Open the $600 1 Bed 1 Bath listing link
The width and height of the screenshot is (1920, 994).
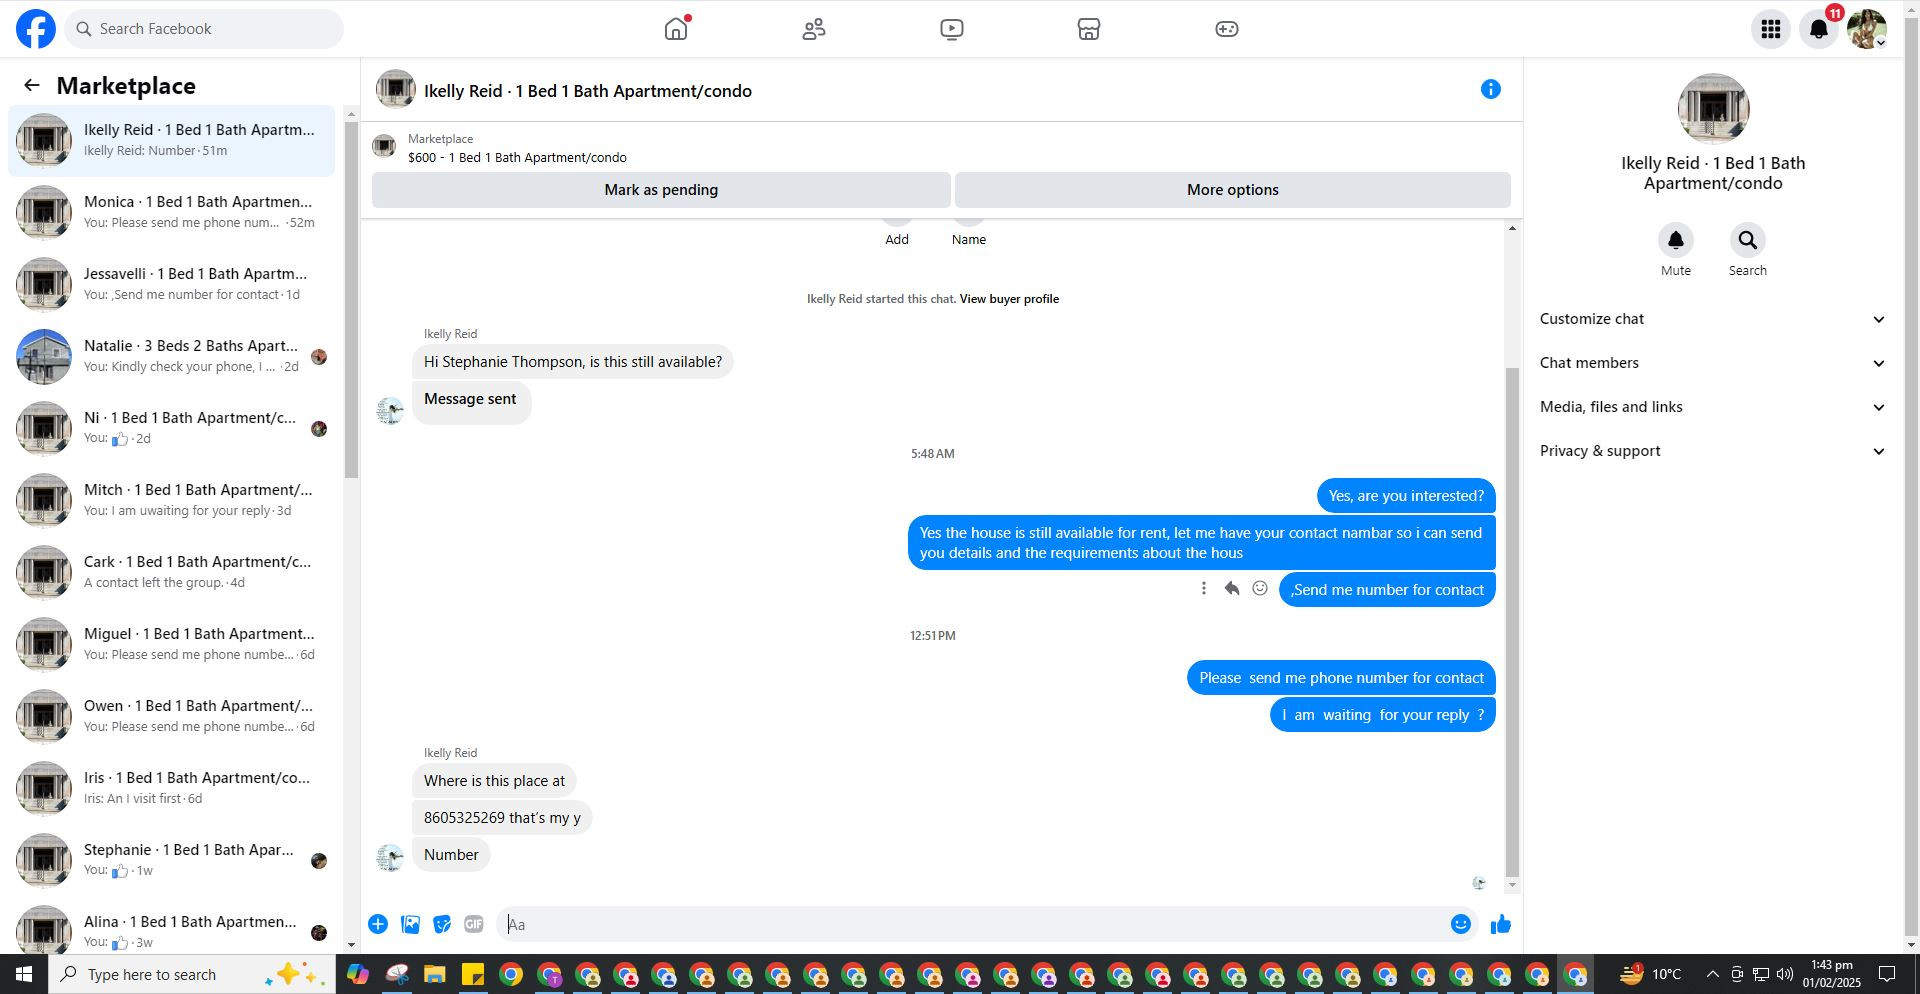click(x=517, y=158)
